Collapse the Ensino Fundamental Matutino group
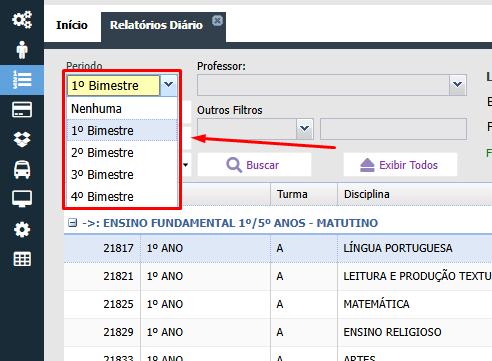 tap(72, 223)
